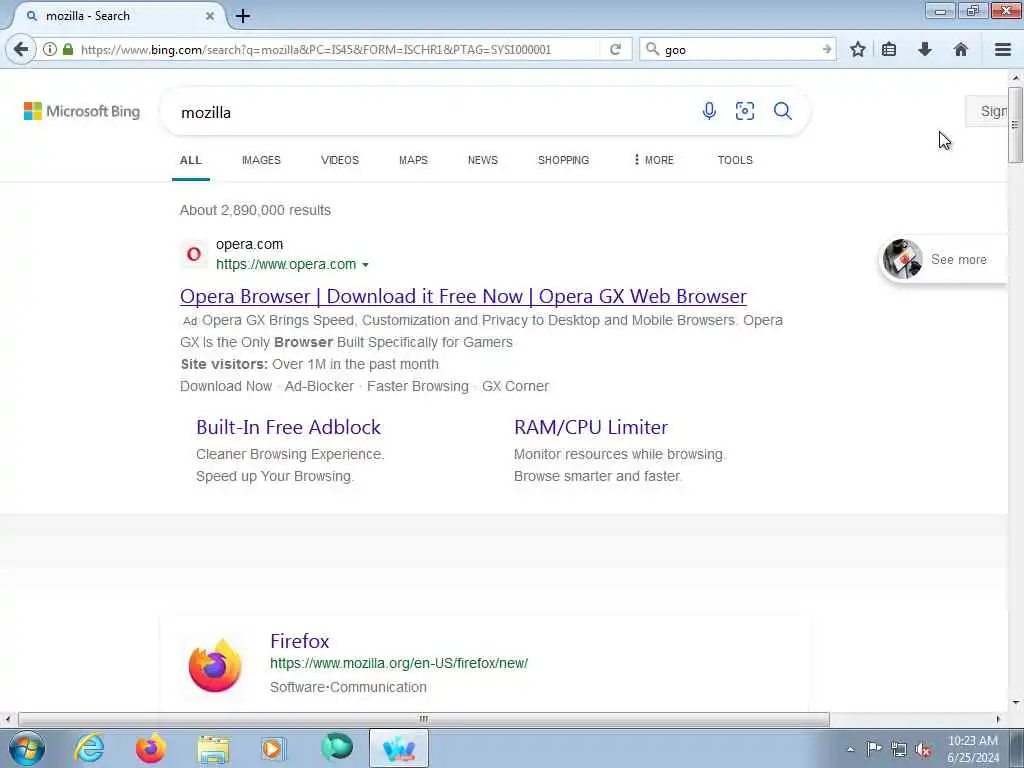Viewport: 1024px width, 768px height.
Task: Show hidden tray icons arrow
Action: pos(850,750)
